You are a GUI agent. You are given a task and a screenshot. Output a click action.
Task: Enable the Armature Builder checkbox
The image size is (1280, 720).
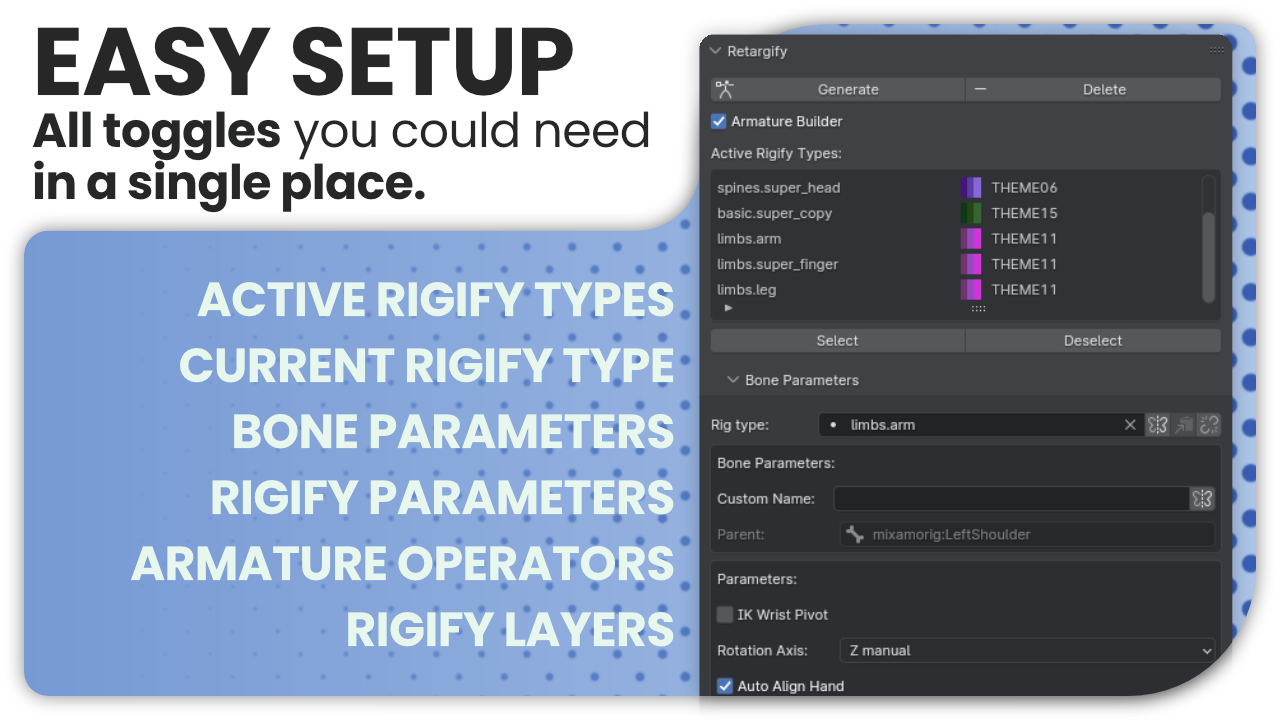click(718, 121)
